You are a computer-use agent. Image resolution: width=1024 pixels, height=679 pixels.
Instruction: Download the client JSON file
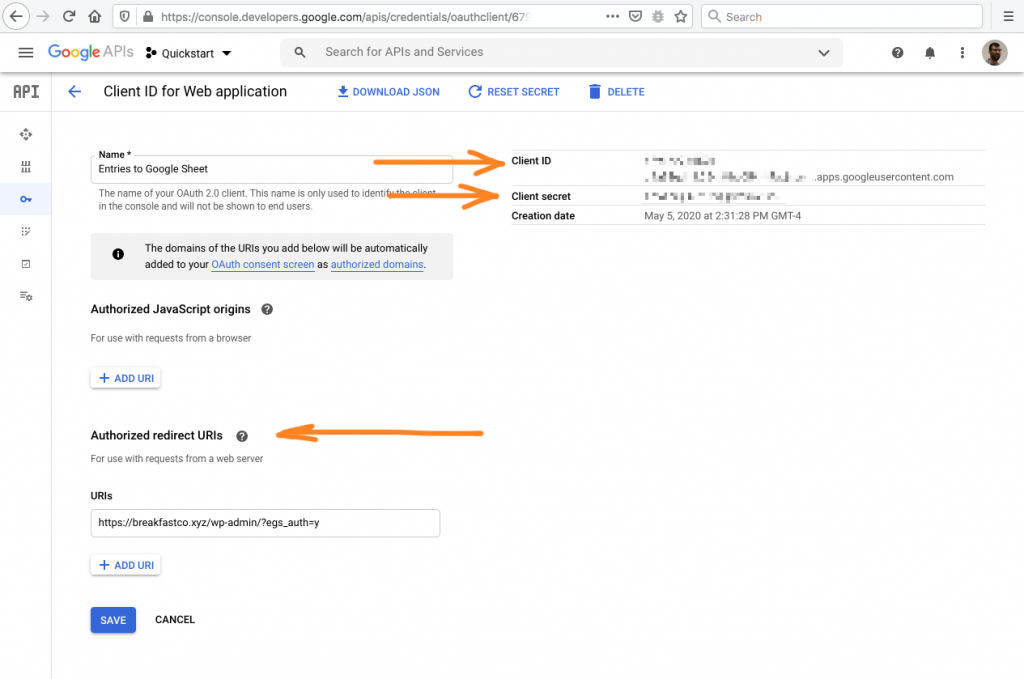(389, 92)
